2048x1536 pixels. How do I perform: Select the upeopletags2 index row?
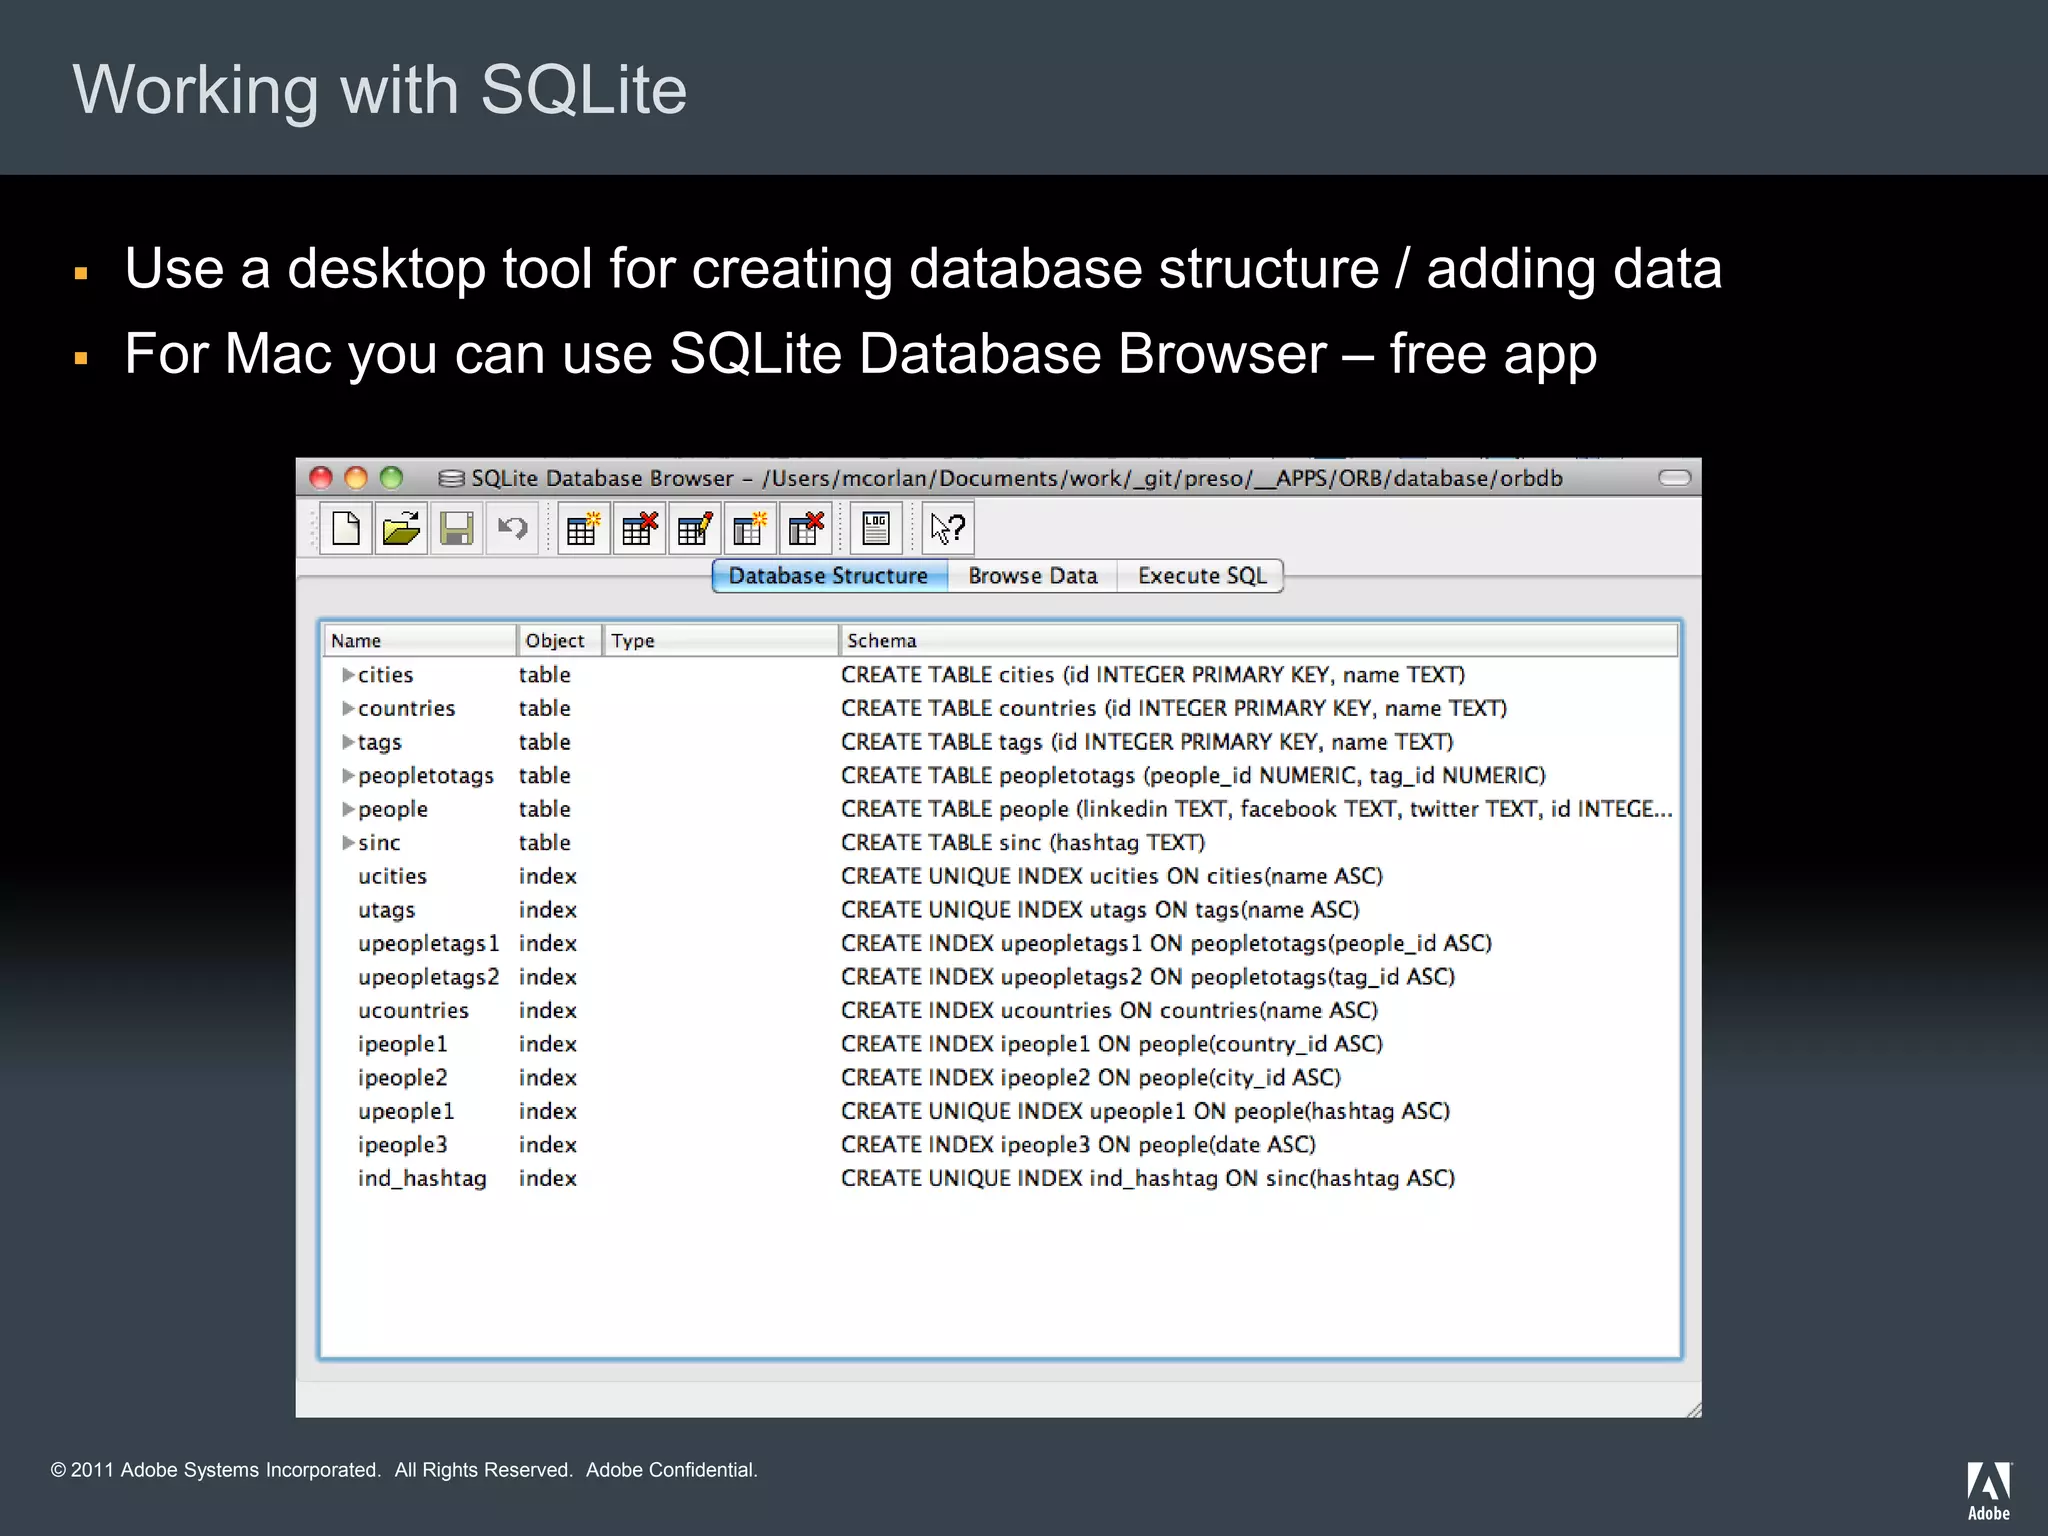coord(1000,977)
